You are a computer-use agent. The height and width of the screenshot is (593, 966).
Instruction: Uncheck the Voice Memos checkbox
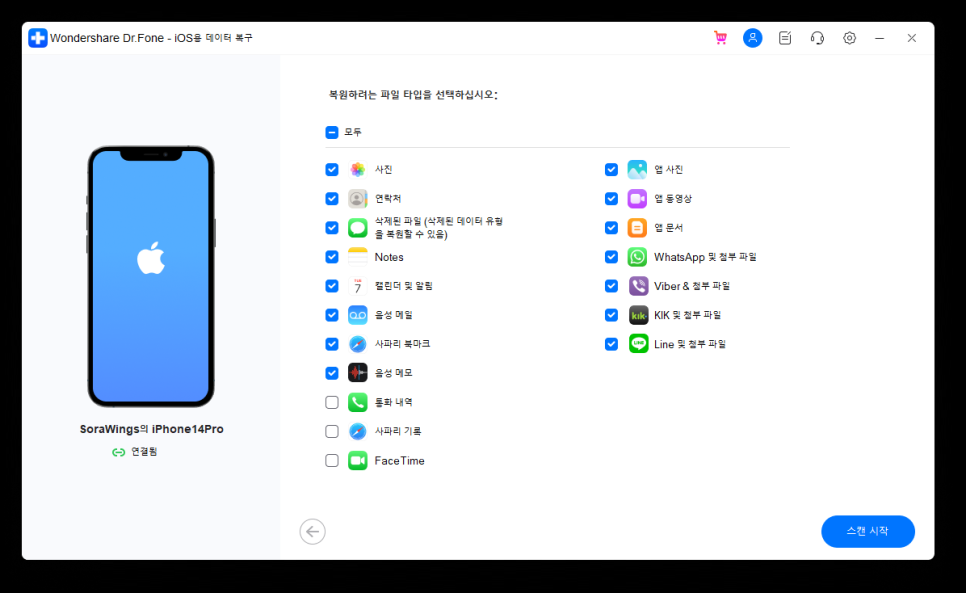coord(331,373)
